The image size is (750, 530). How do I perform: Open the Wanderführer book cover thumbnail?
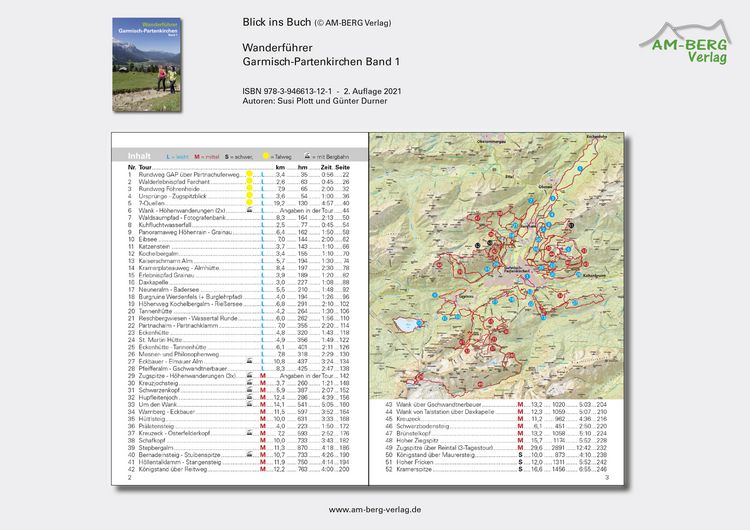coord(147,65)
